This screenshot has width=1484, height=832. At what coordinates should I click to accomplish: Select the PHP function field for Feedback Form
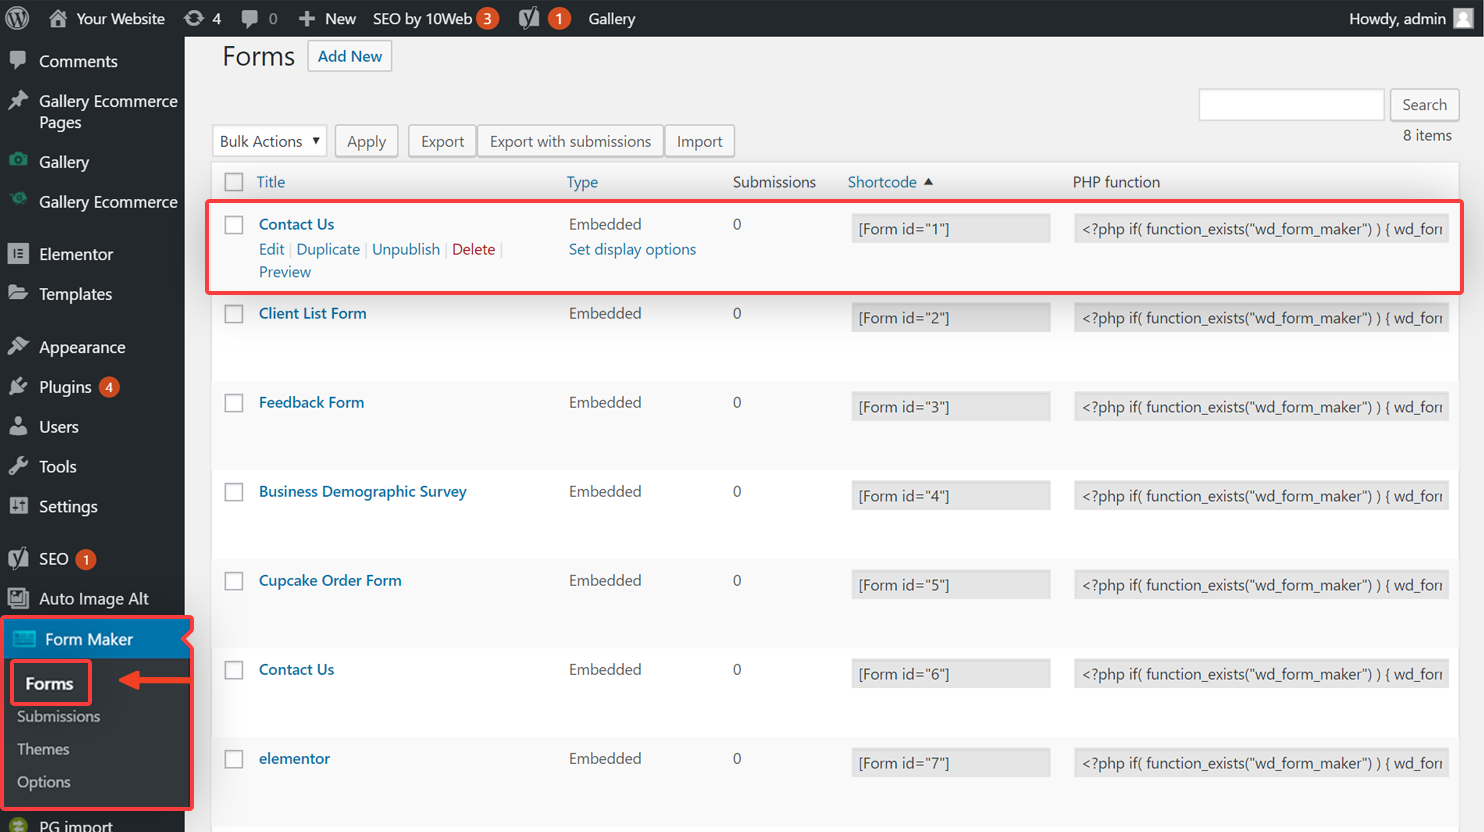[x=1261, y=406]
